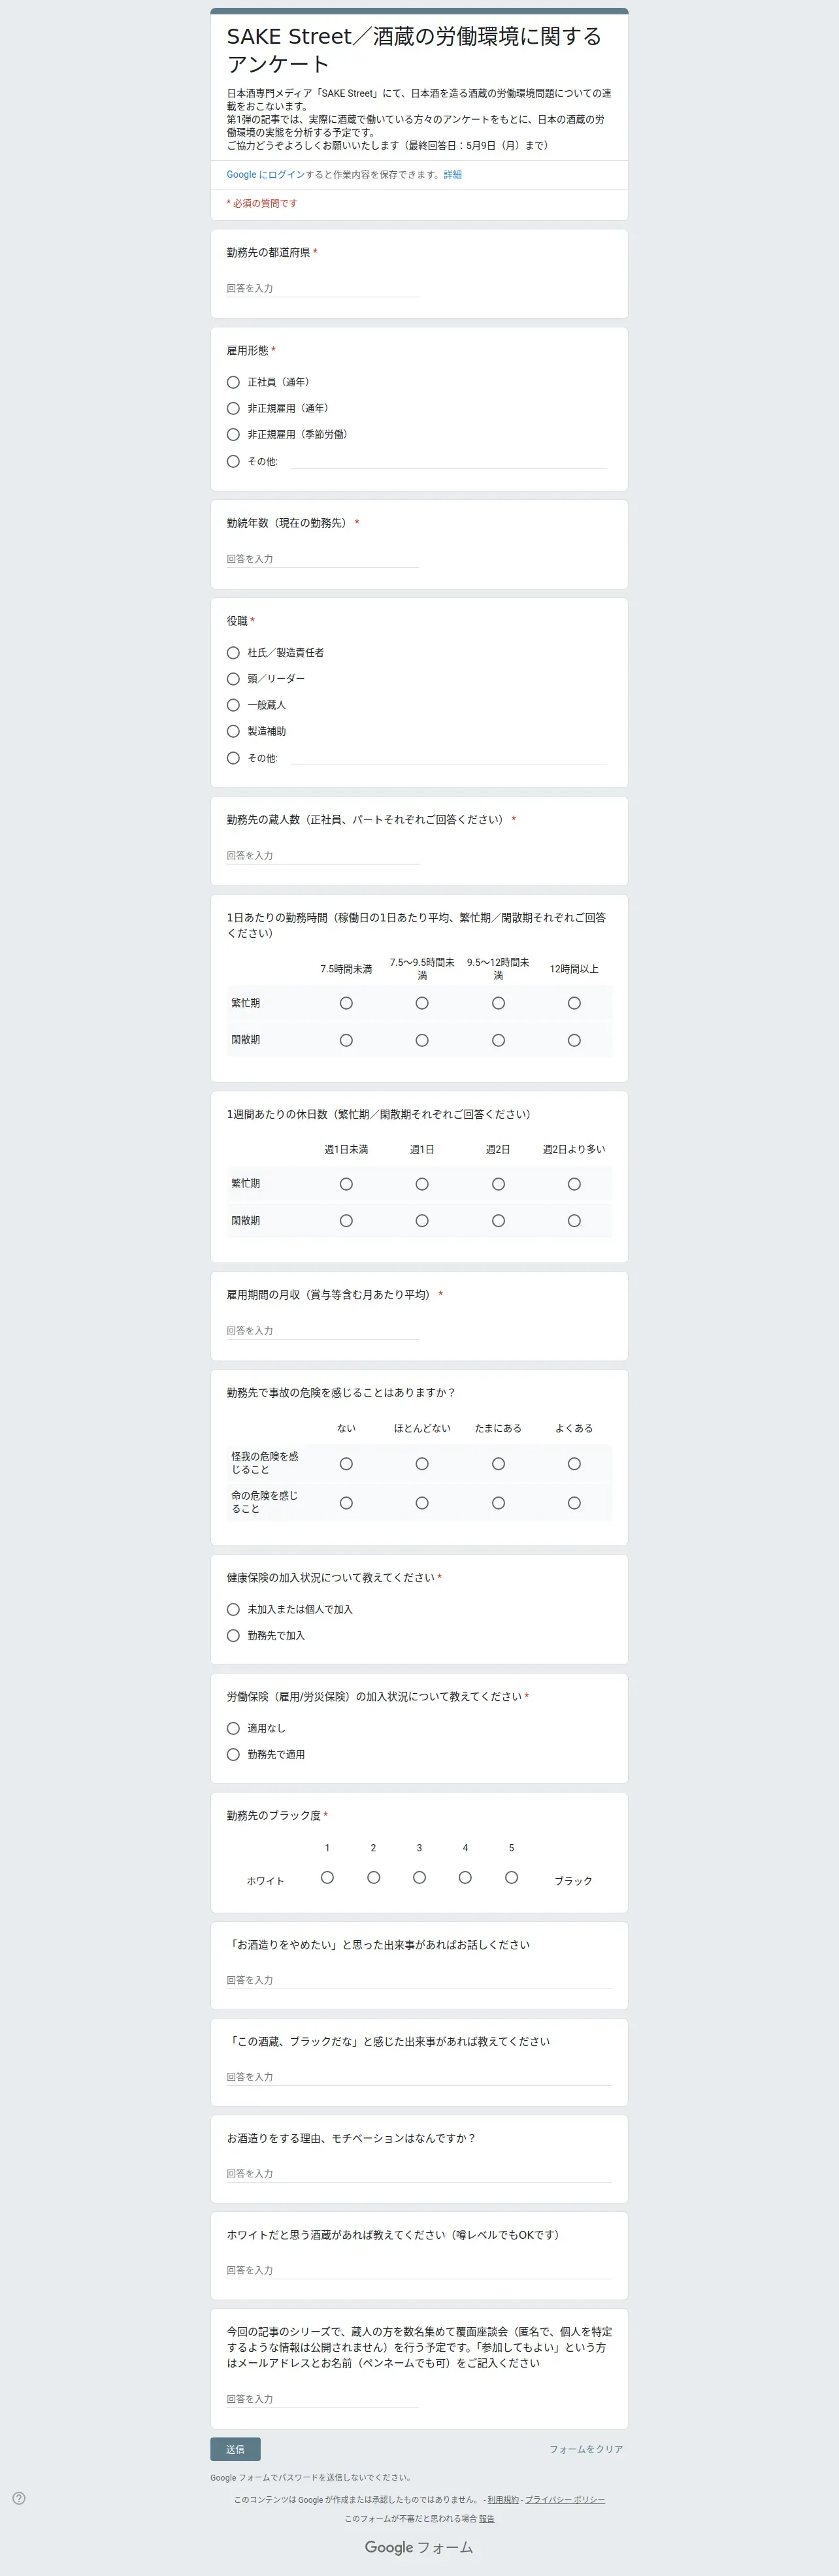Click the 送信 submit button

[x=235, y=2448]
